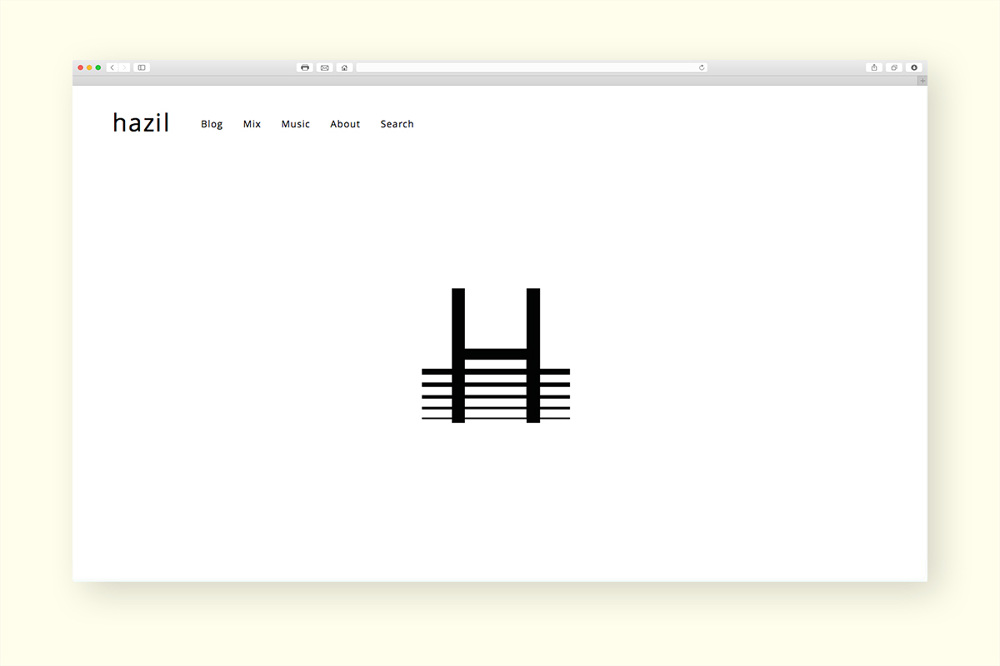Screen dimensions: 1000x666
Task: Click the hazil site title
Action: (141, 123)
